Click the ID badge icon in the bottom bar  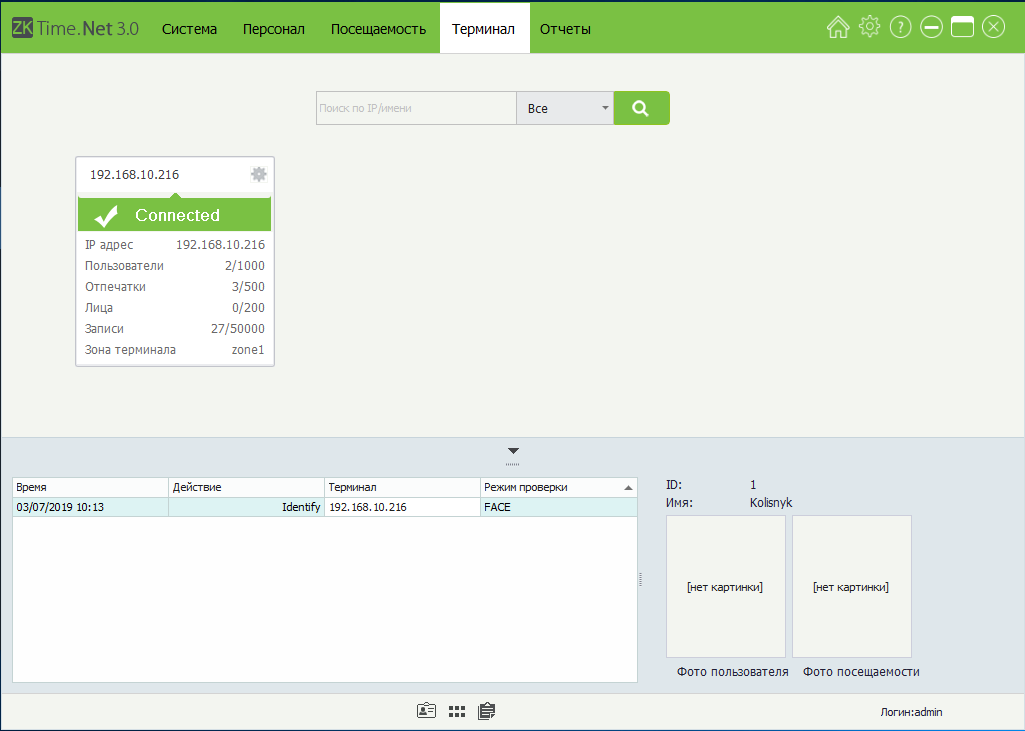tap(427, 711)
